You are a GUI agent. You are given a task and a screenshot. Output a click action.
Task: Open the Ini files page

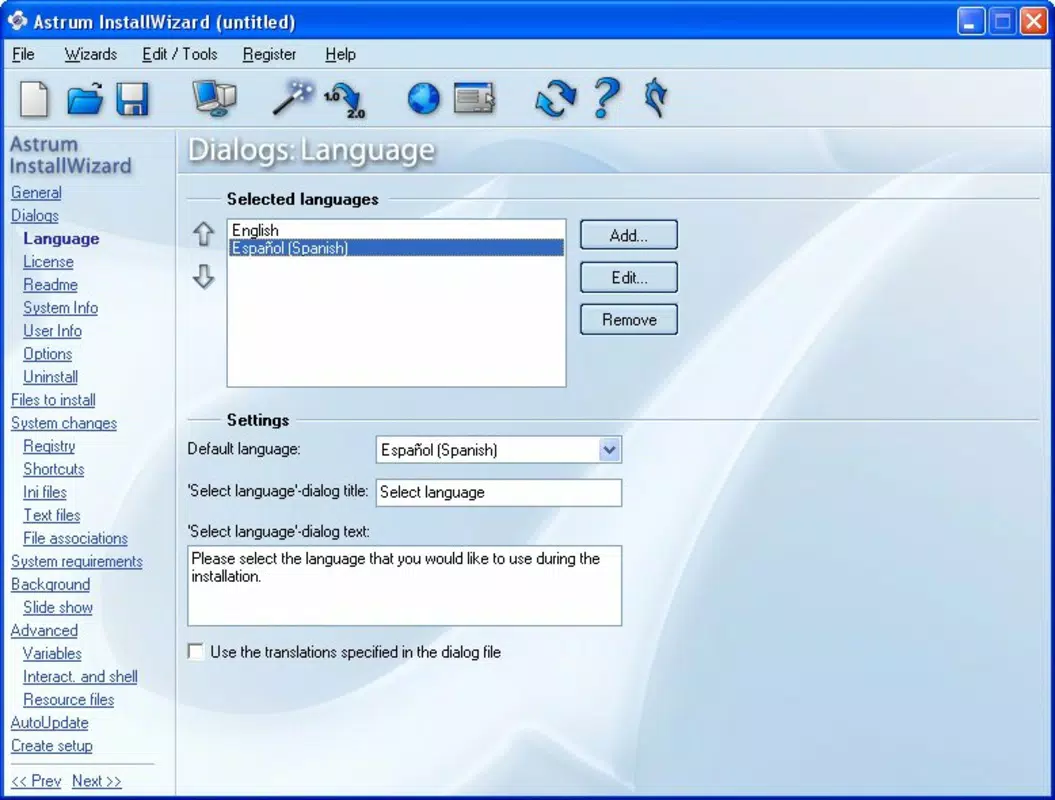[x=45, y=492]
